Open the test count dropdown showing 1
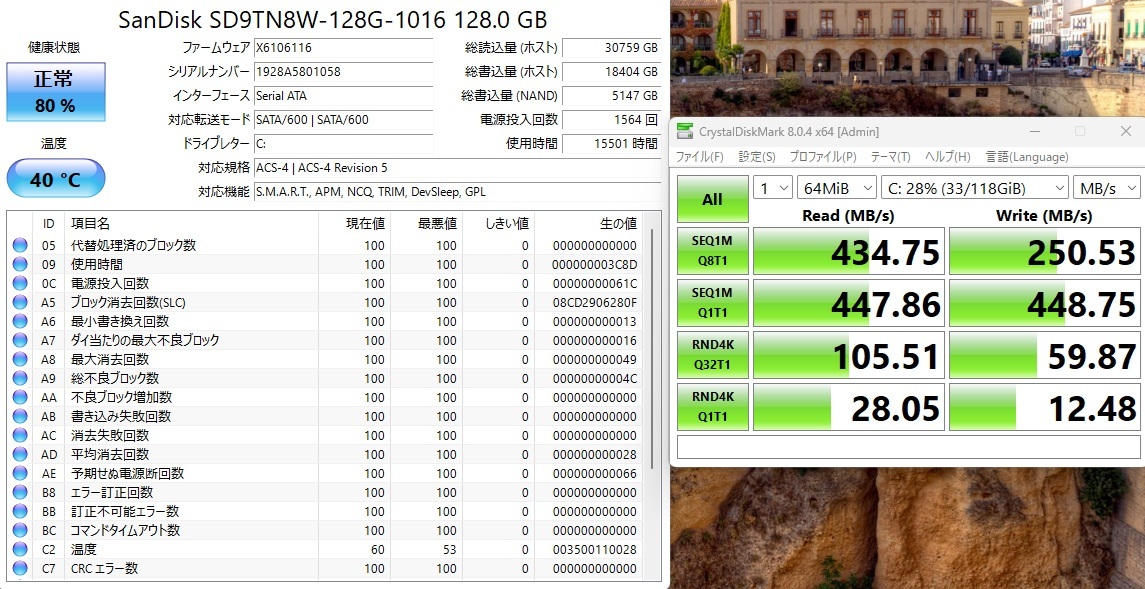Image resolution: width=1145 pixels, height=589 pixels. 773,188
